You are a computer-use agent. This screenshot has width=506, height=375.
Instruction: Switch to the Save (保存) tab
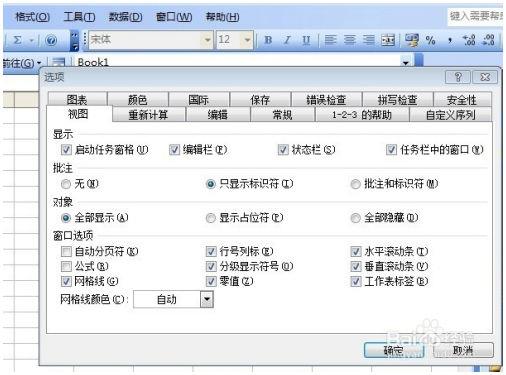(x=260, y=100)
